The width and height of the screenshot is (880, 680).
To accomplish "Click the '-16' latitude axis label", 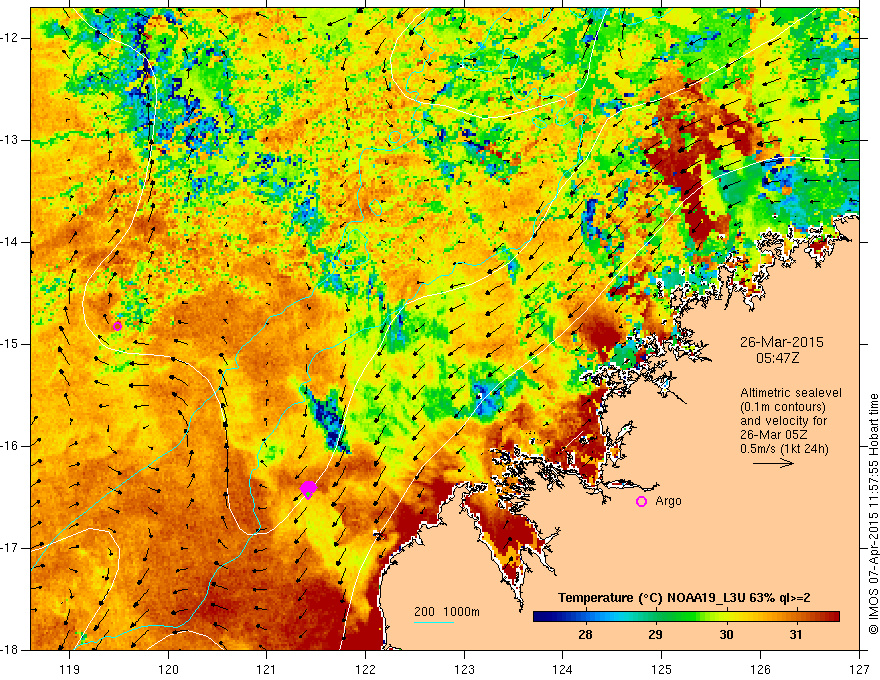I will [x=10, y=446].
